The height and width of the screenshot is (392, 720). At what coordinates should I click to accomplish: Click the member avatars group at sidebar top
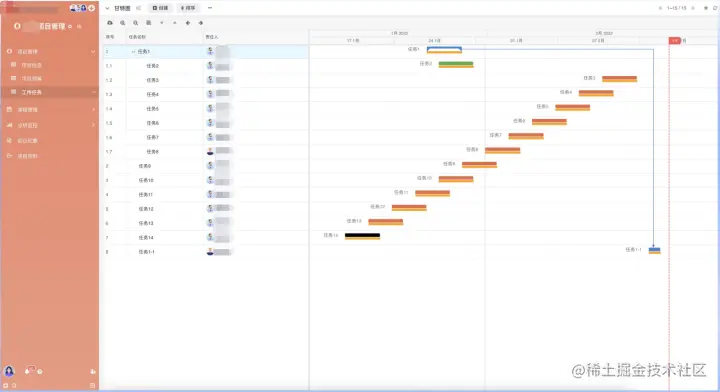(x=78, y=8)
